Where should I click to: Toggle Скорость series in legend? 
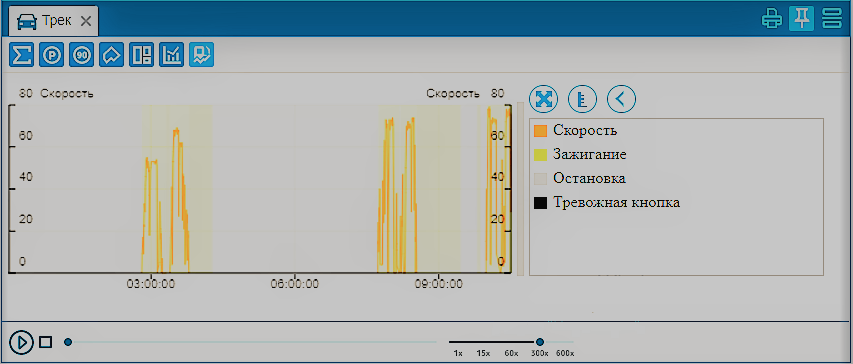(x=576, y=131)
